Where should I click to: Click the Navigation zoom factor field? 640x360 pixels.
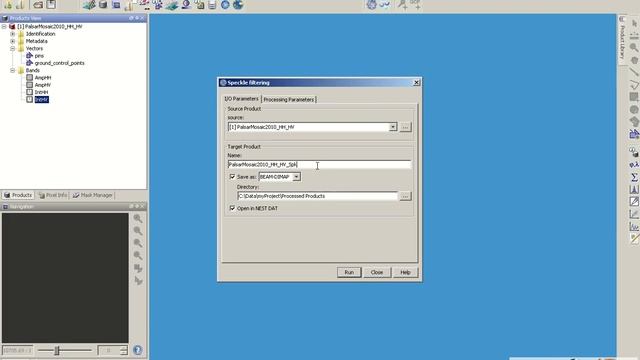coord(18,350)
